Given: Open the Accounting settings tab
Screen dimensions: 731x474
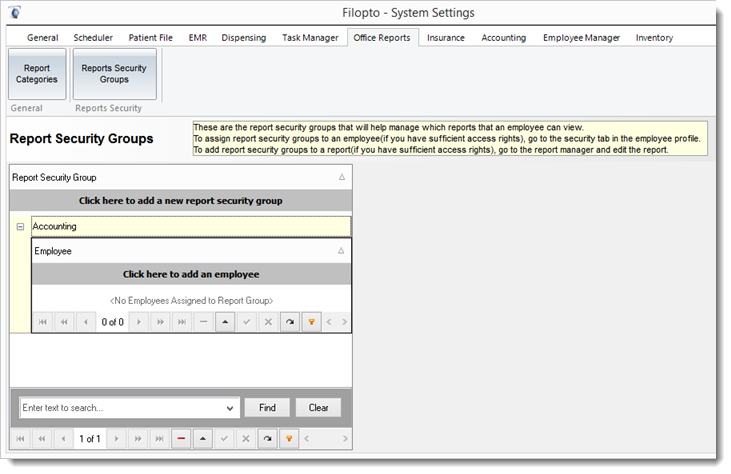Looking at the screenshot, I should pyautogui.click(x=503, y=38).
